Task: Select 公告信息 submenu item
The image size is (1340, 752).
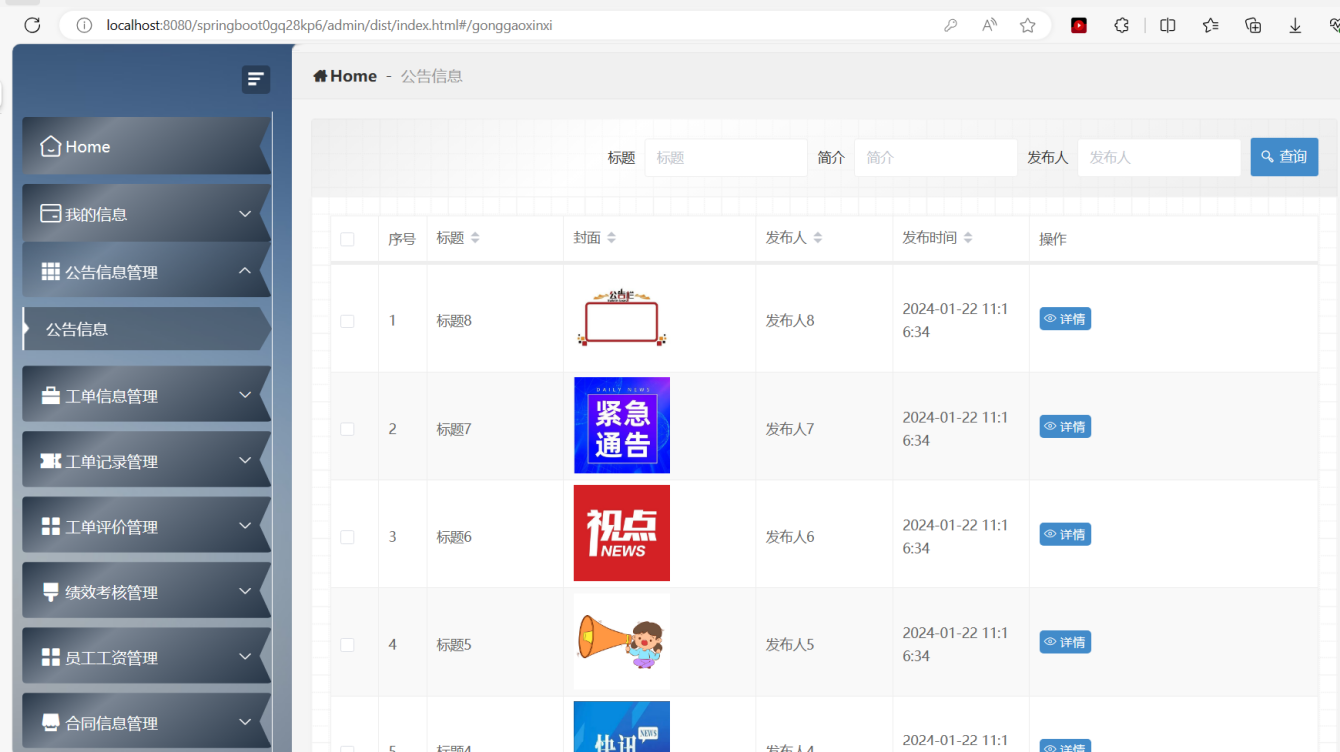Action: click(146, 329)
